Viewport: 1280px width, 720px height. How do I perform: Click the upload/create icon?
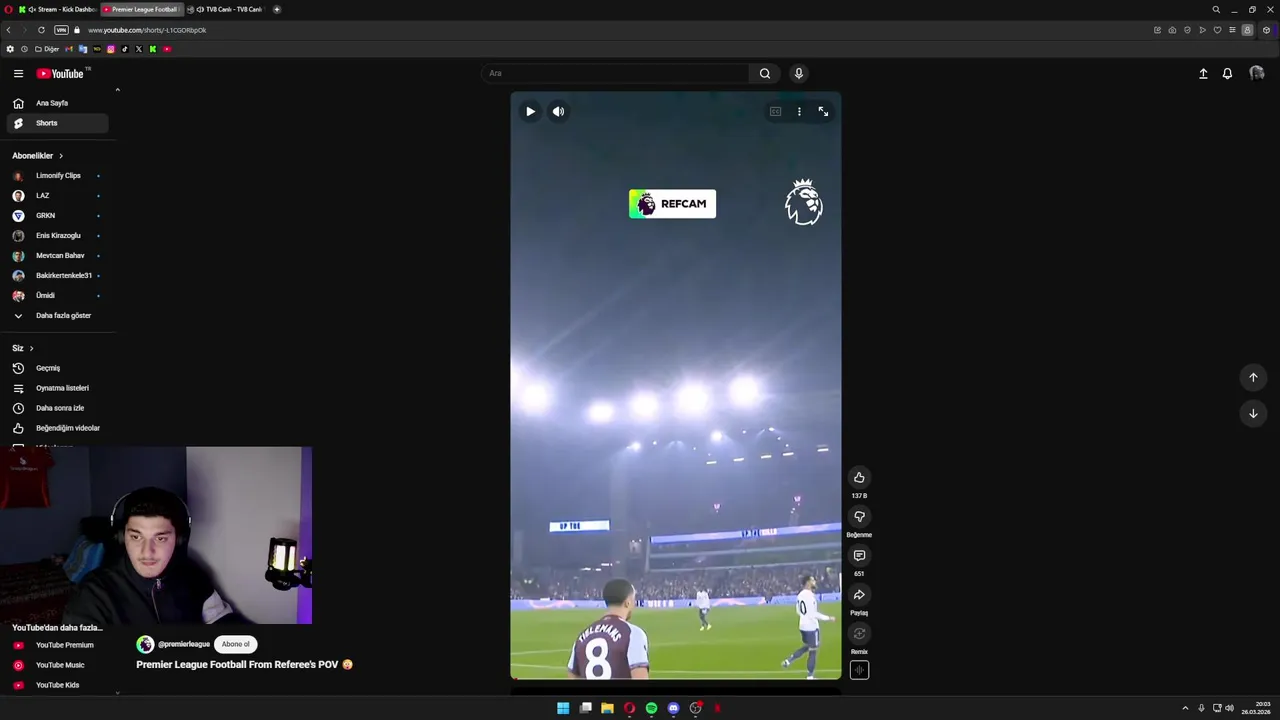click(x=1203, y=73)
